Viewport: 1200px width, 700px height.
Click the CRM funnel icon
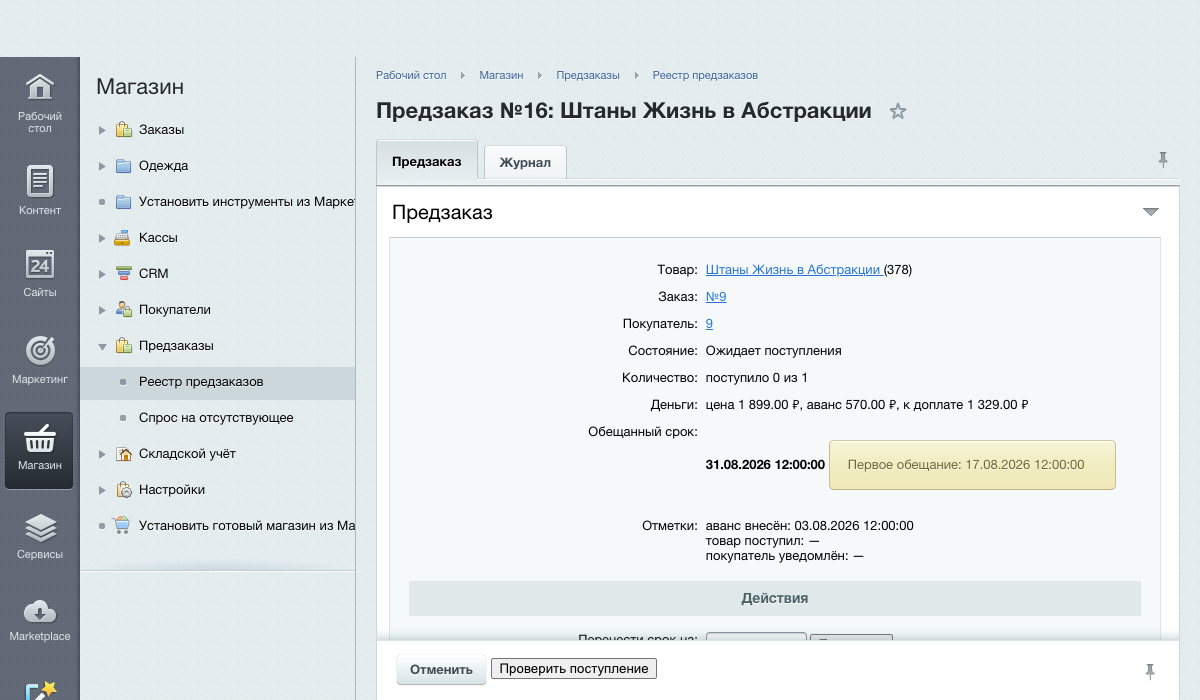click(123, 274)
